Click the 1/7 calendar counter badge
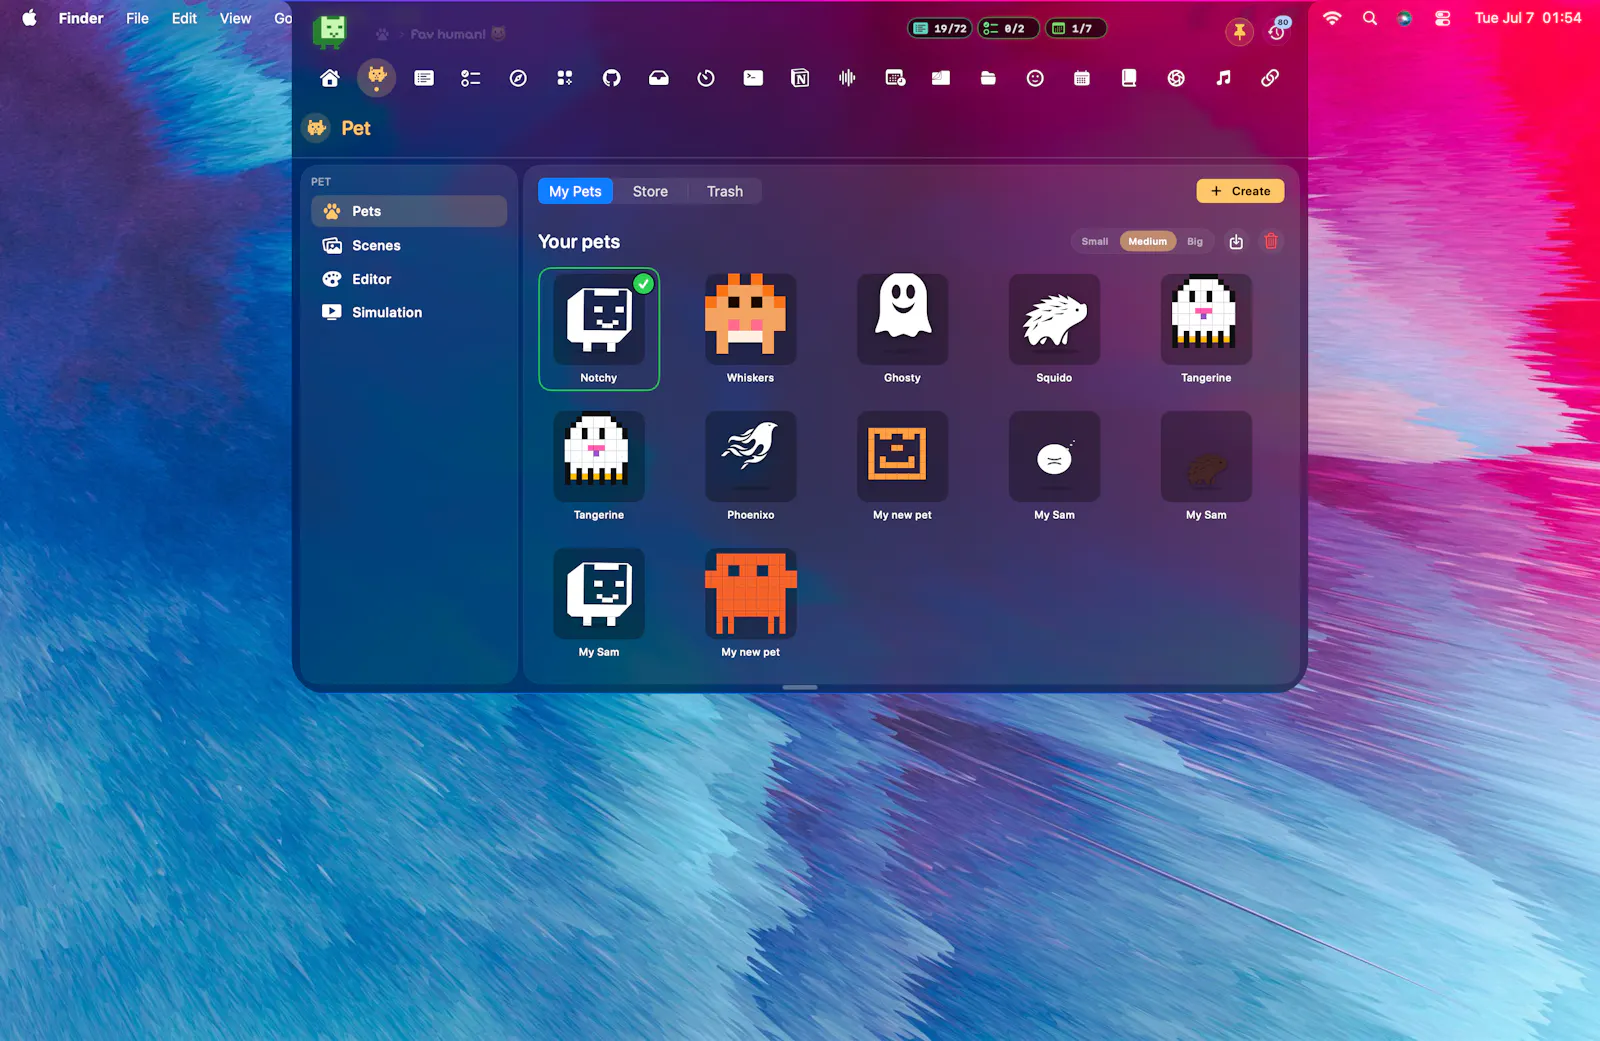The width and height of the screenshot is (1600, 1041). click(x=1075, y=28)
